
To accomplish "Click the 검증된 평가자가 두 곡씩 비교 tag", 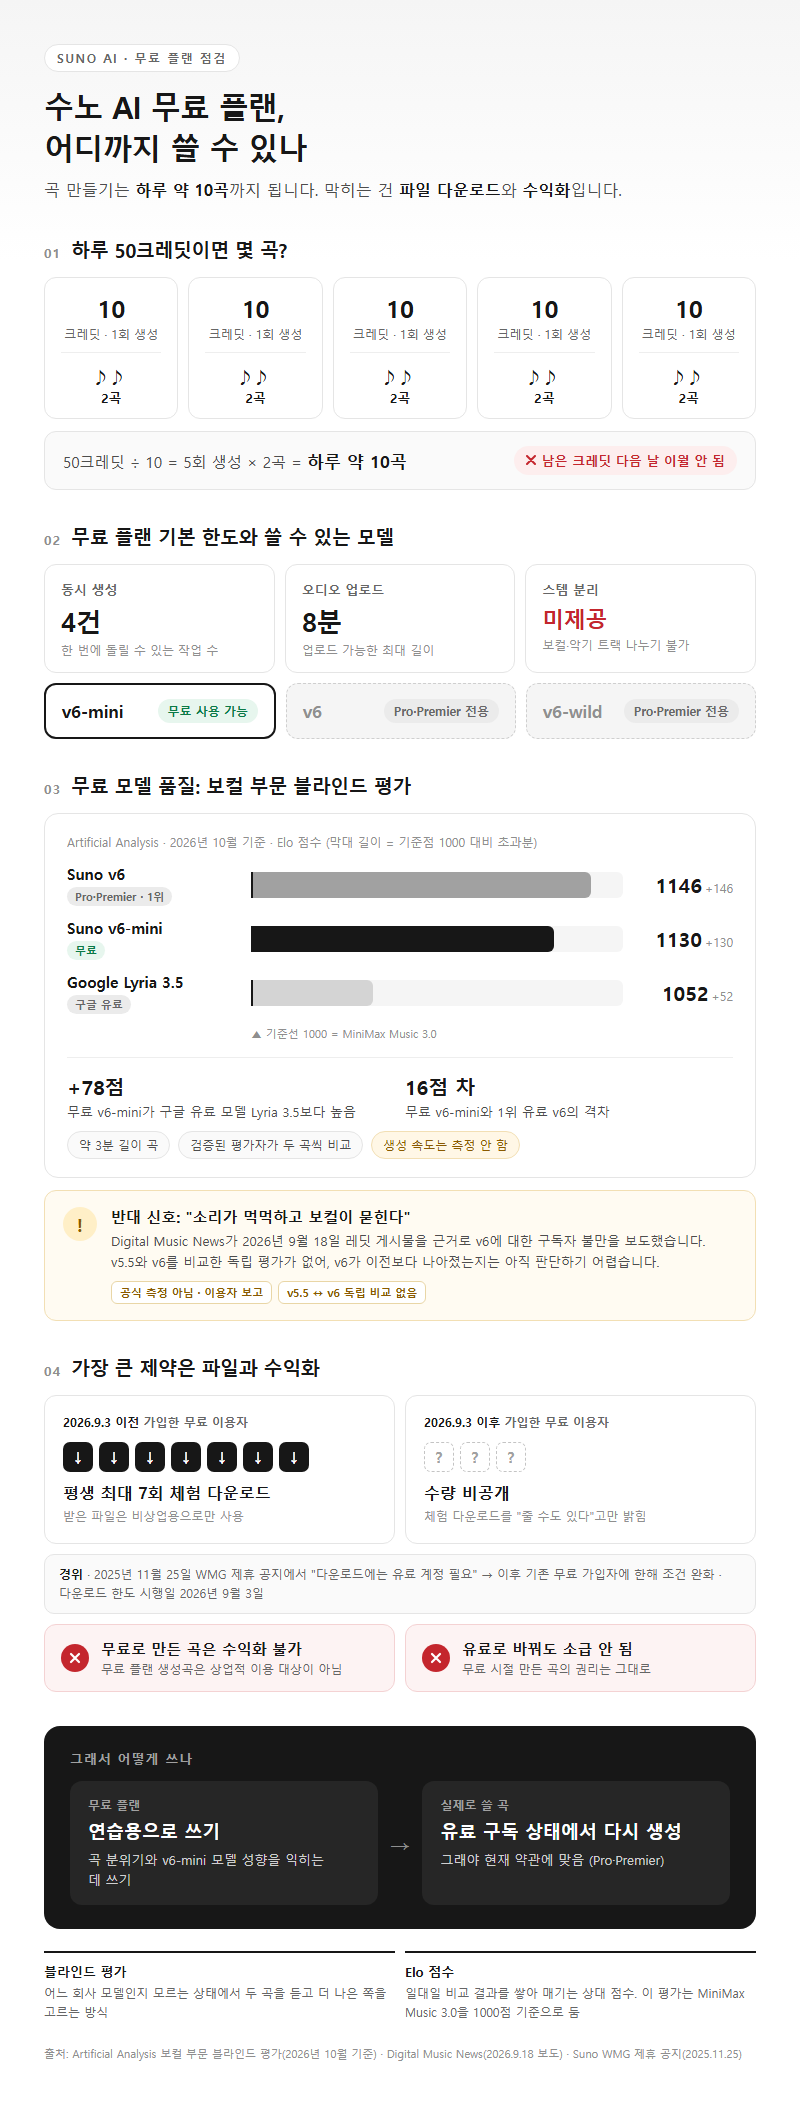I will click(271, 1145).
